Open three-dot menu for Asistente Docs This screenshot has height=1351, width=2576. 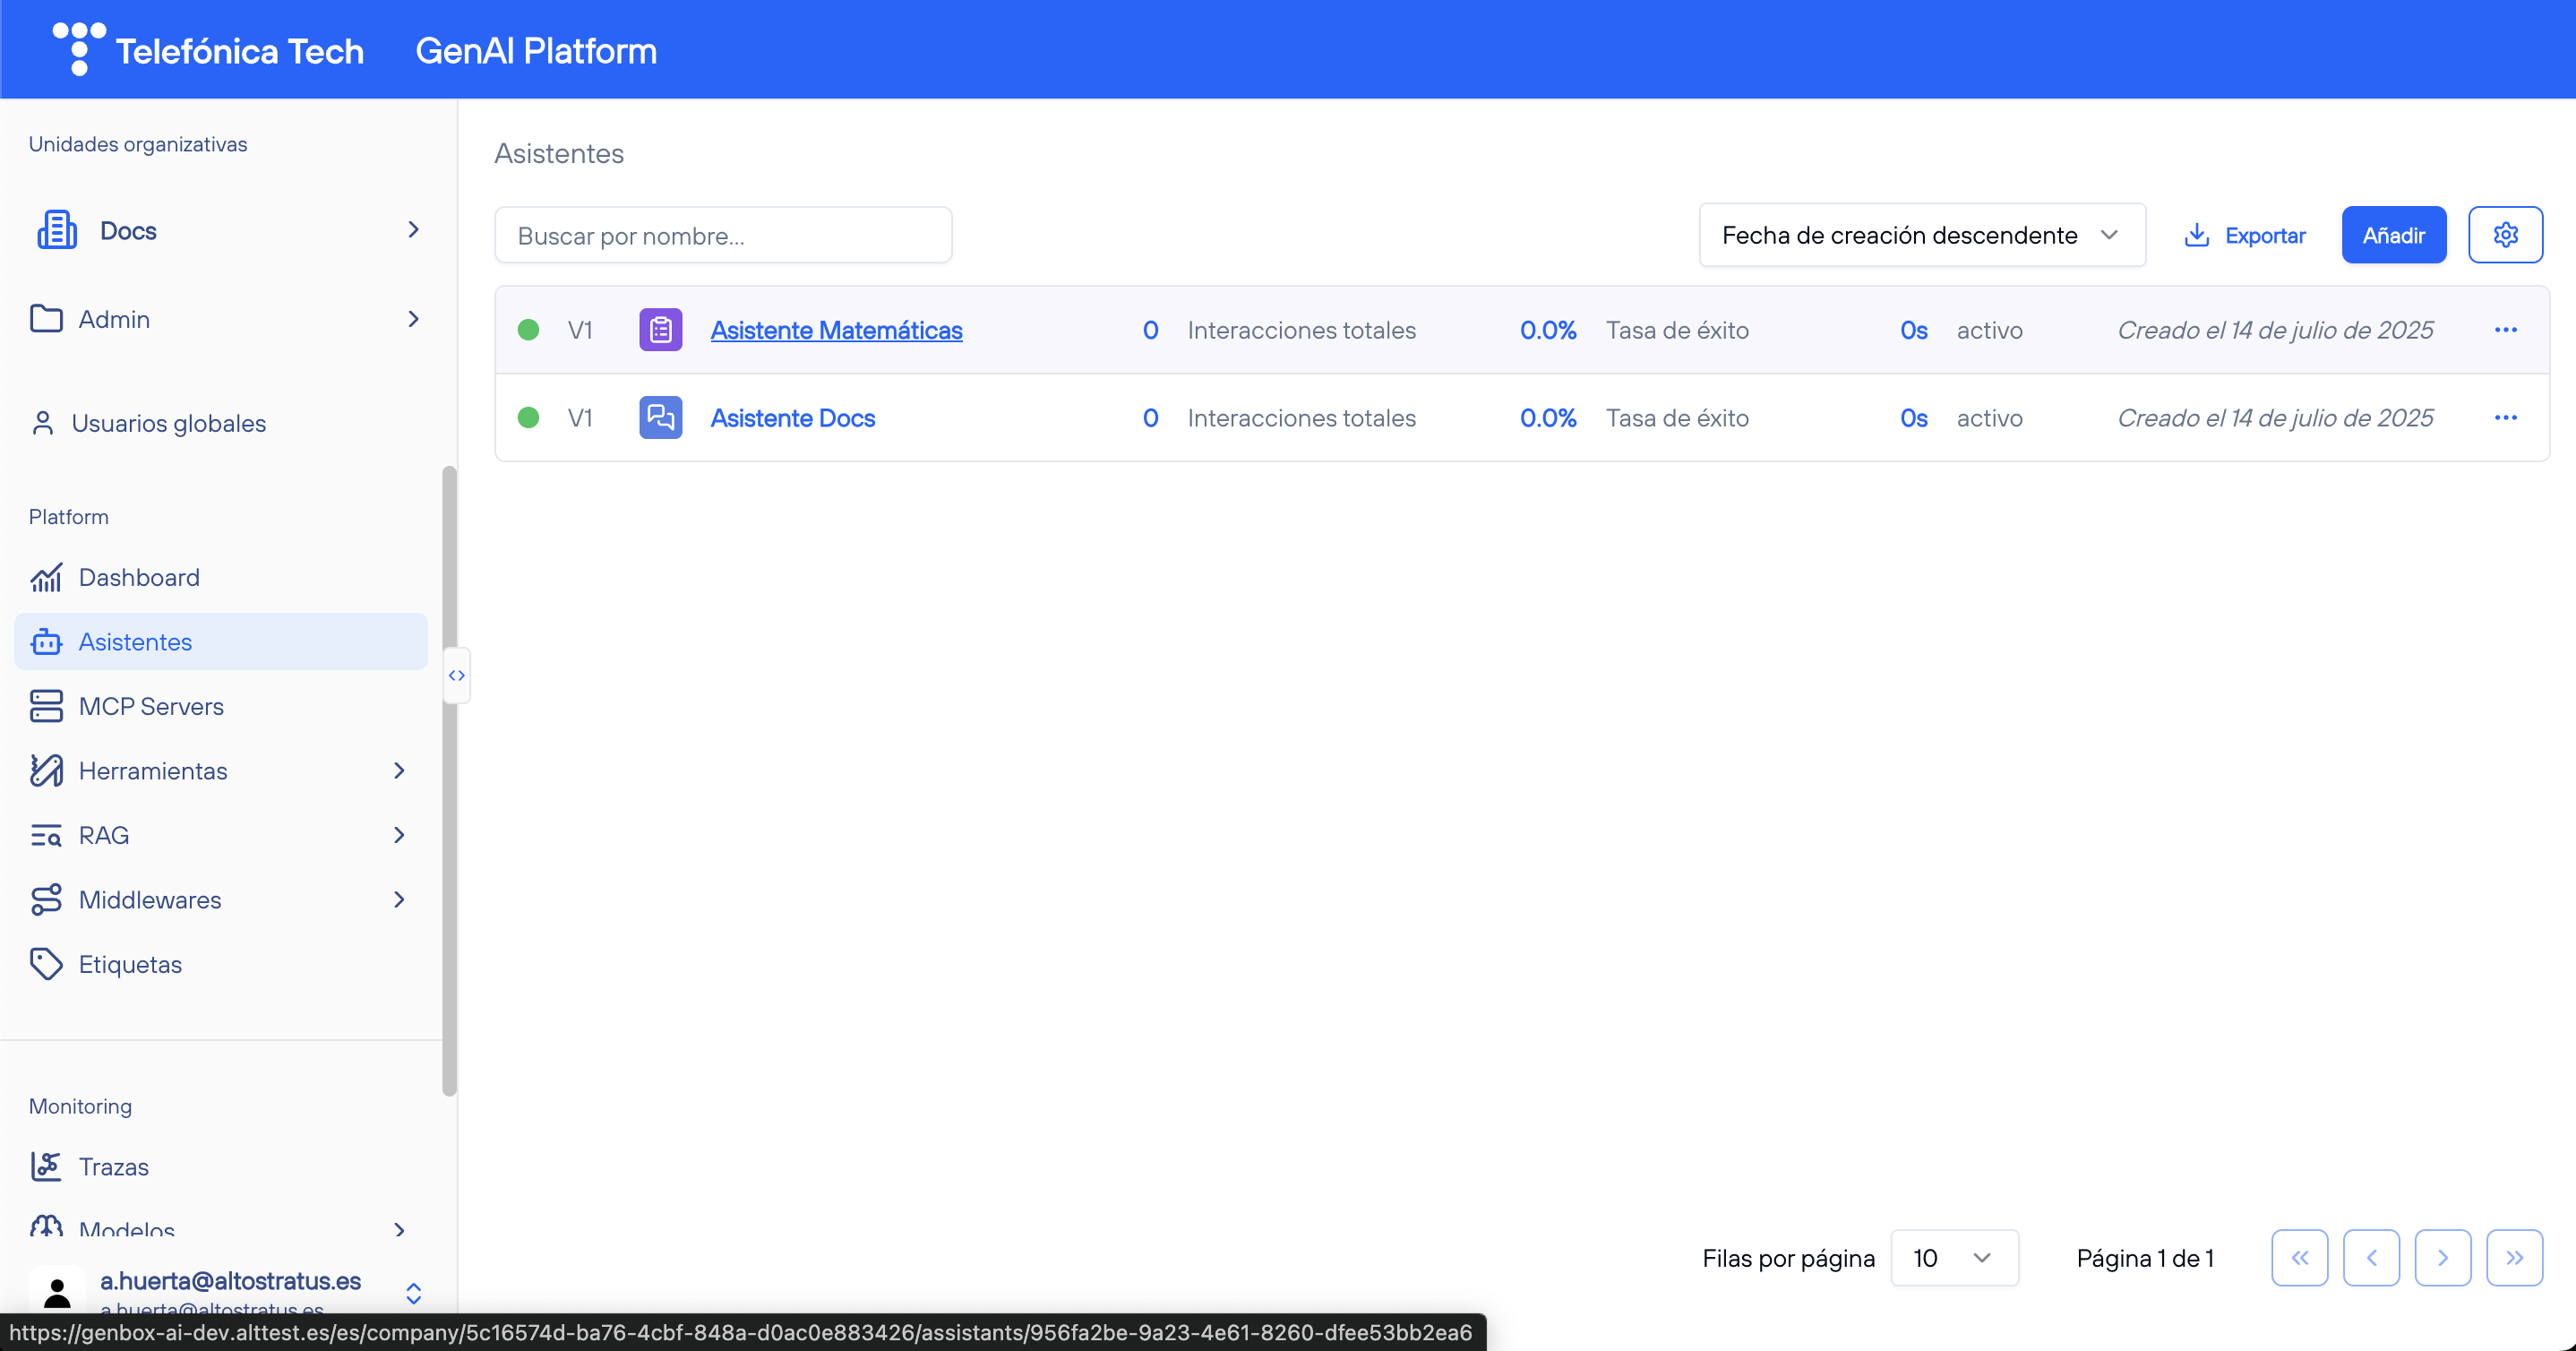point(2504,418)
